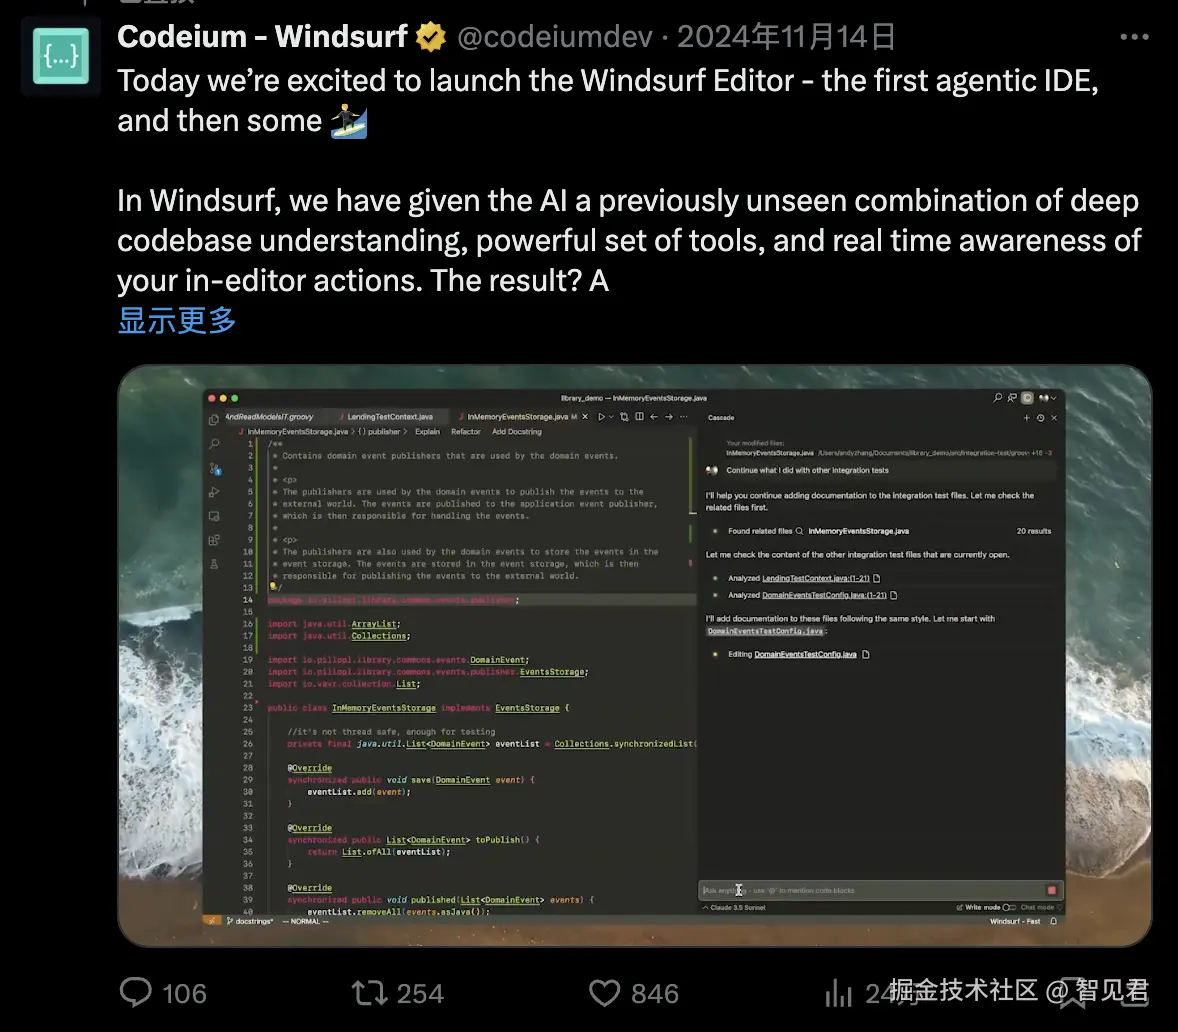Click the Codeium verified badge

431,37
